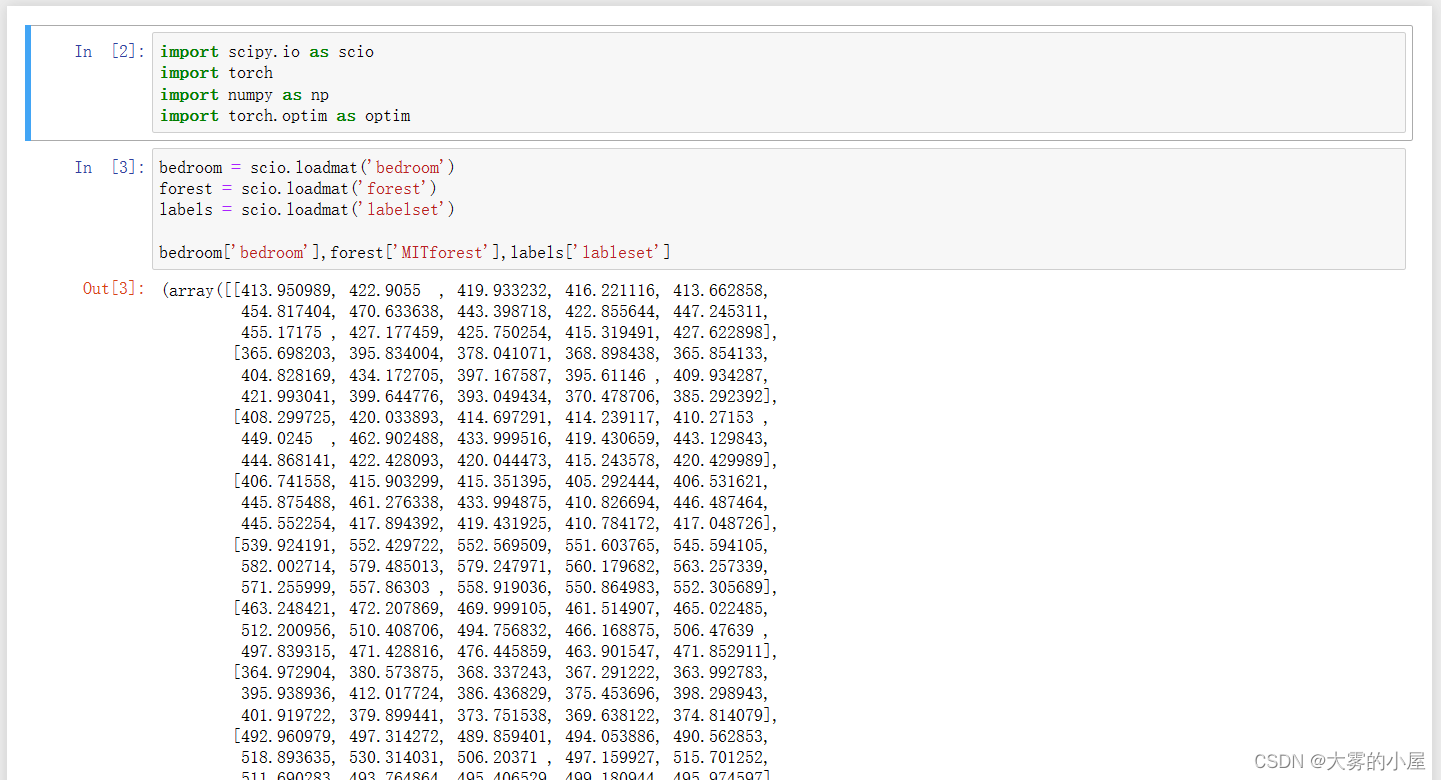The width and height of the screenshot is (1441, 780).
Task: Place cursor on 'import numpy as np' line
Action: [244, 95]
